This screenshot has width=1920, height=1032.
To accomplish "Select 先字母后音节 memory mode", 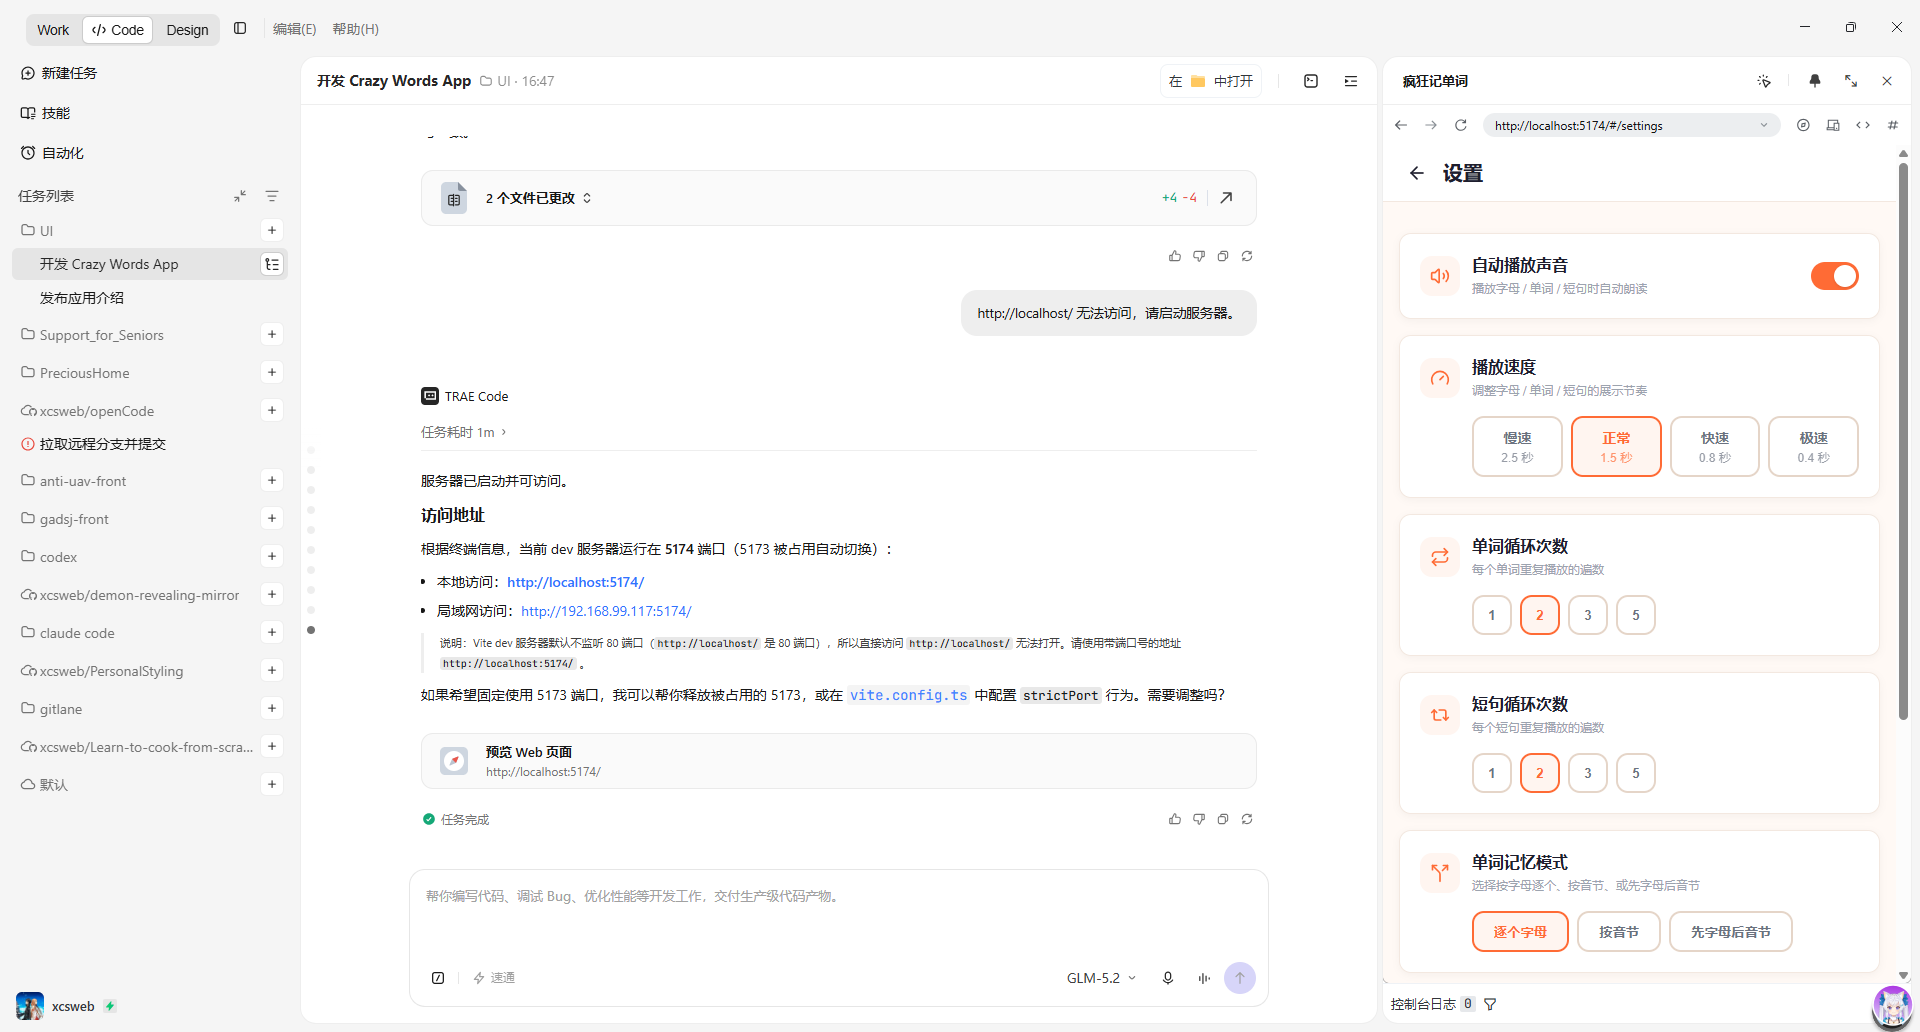I will pos(1731,932).
